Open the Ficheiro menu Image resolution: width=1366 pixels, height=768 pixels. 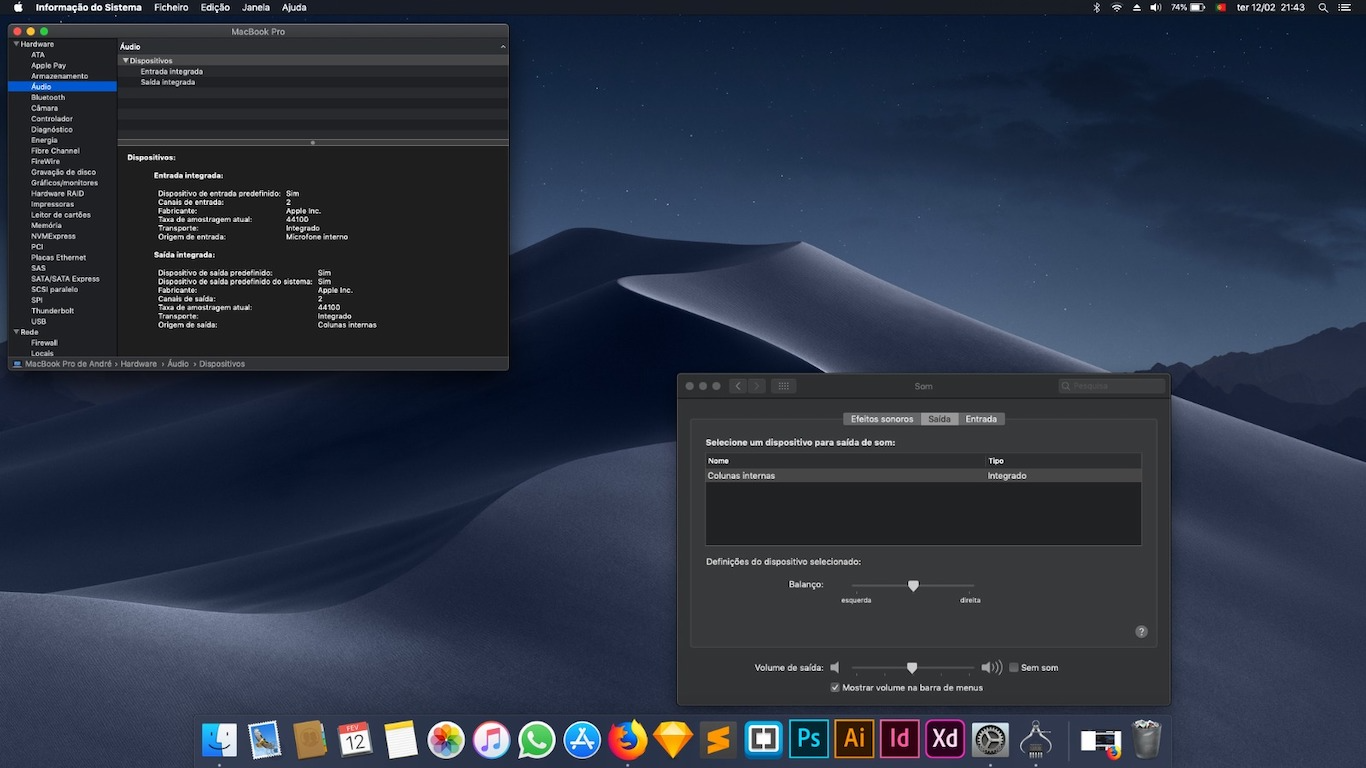171,7
